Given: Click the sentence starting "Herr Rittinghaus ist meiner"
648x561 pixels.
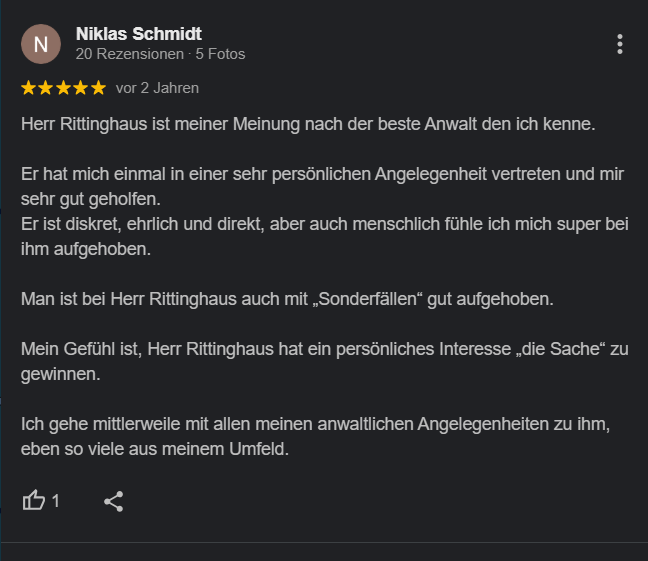Looking at the screenshot, I should (x=308, y=126).
